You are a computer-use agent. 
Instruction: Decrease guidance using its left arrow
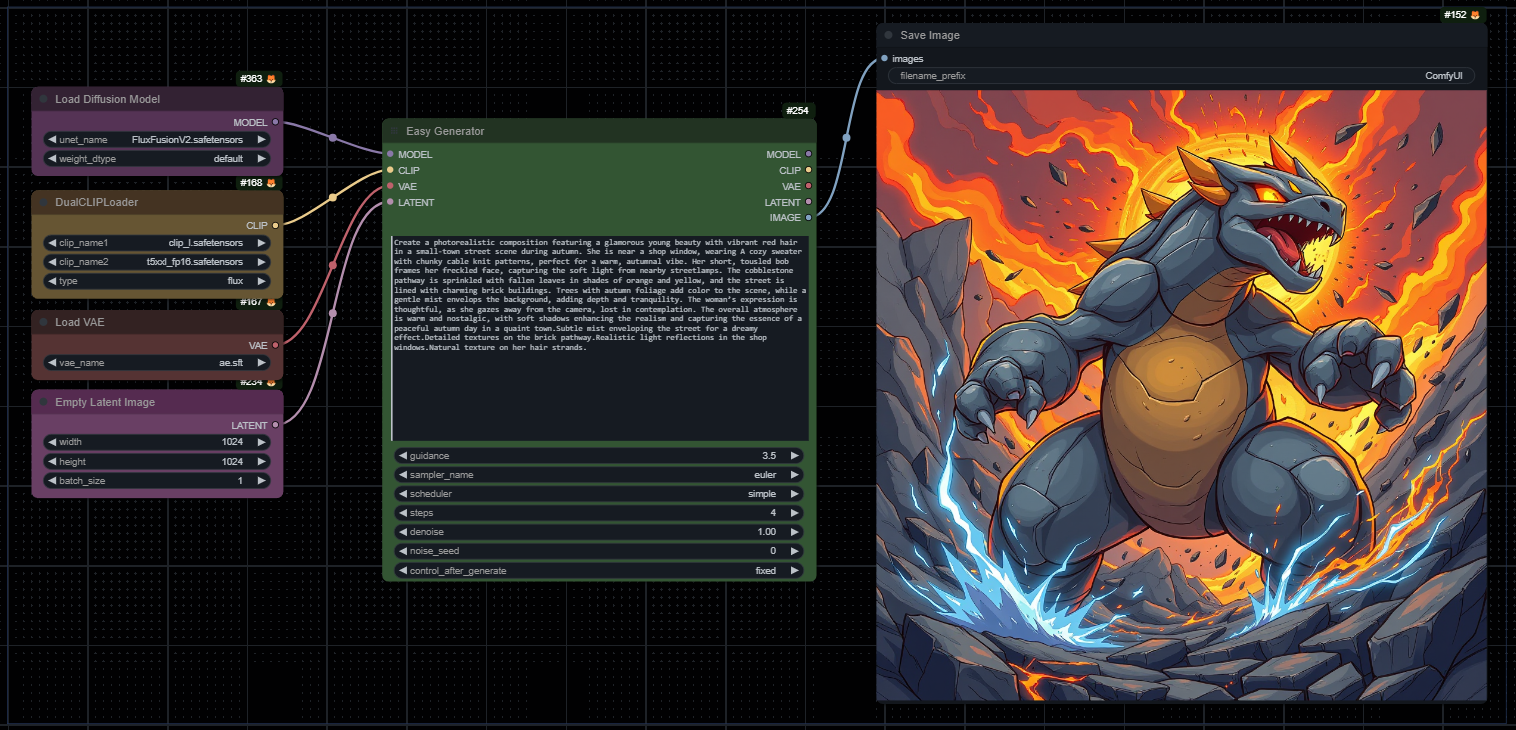tap(402, 456)
